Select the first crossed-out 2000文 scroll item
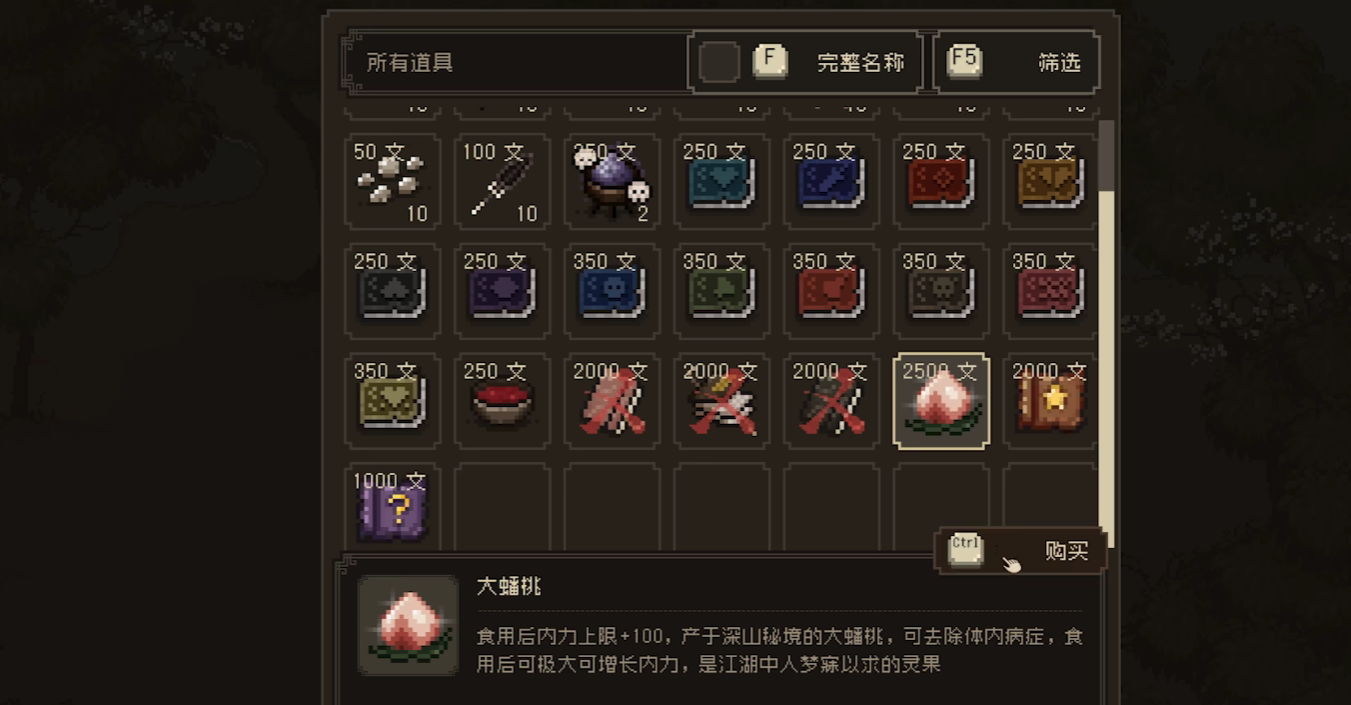Screen dimensions: 1351x705 (x=612, y=401)
